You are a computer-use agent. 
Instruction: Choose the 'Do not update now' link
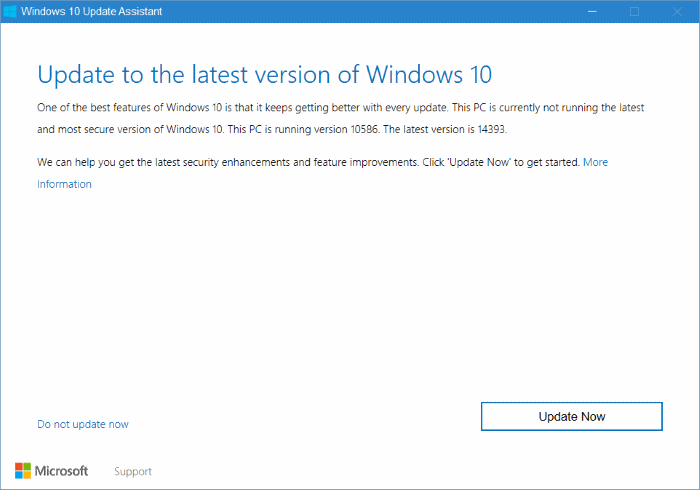click(83, 424)
